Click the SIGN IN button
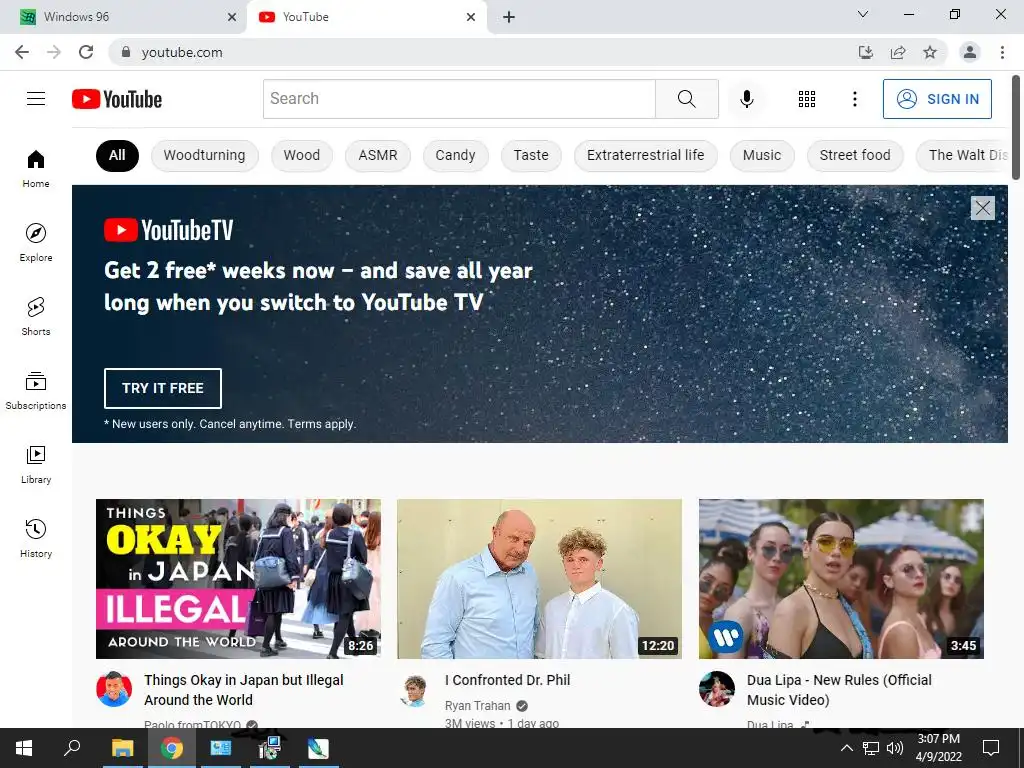The image size is (1024, 768). tap(937, 99)
